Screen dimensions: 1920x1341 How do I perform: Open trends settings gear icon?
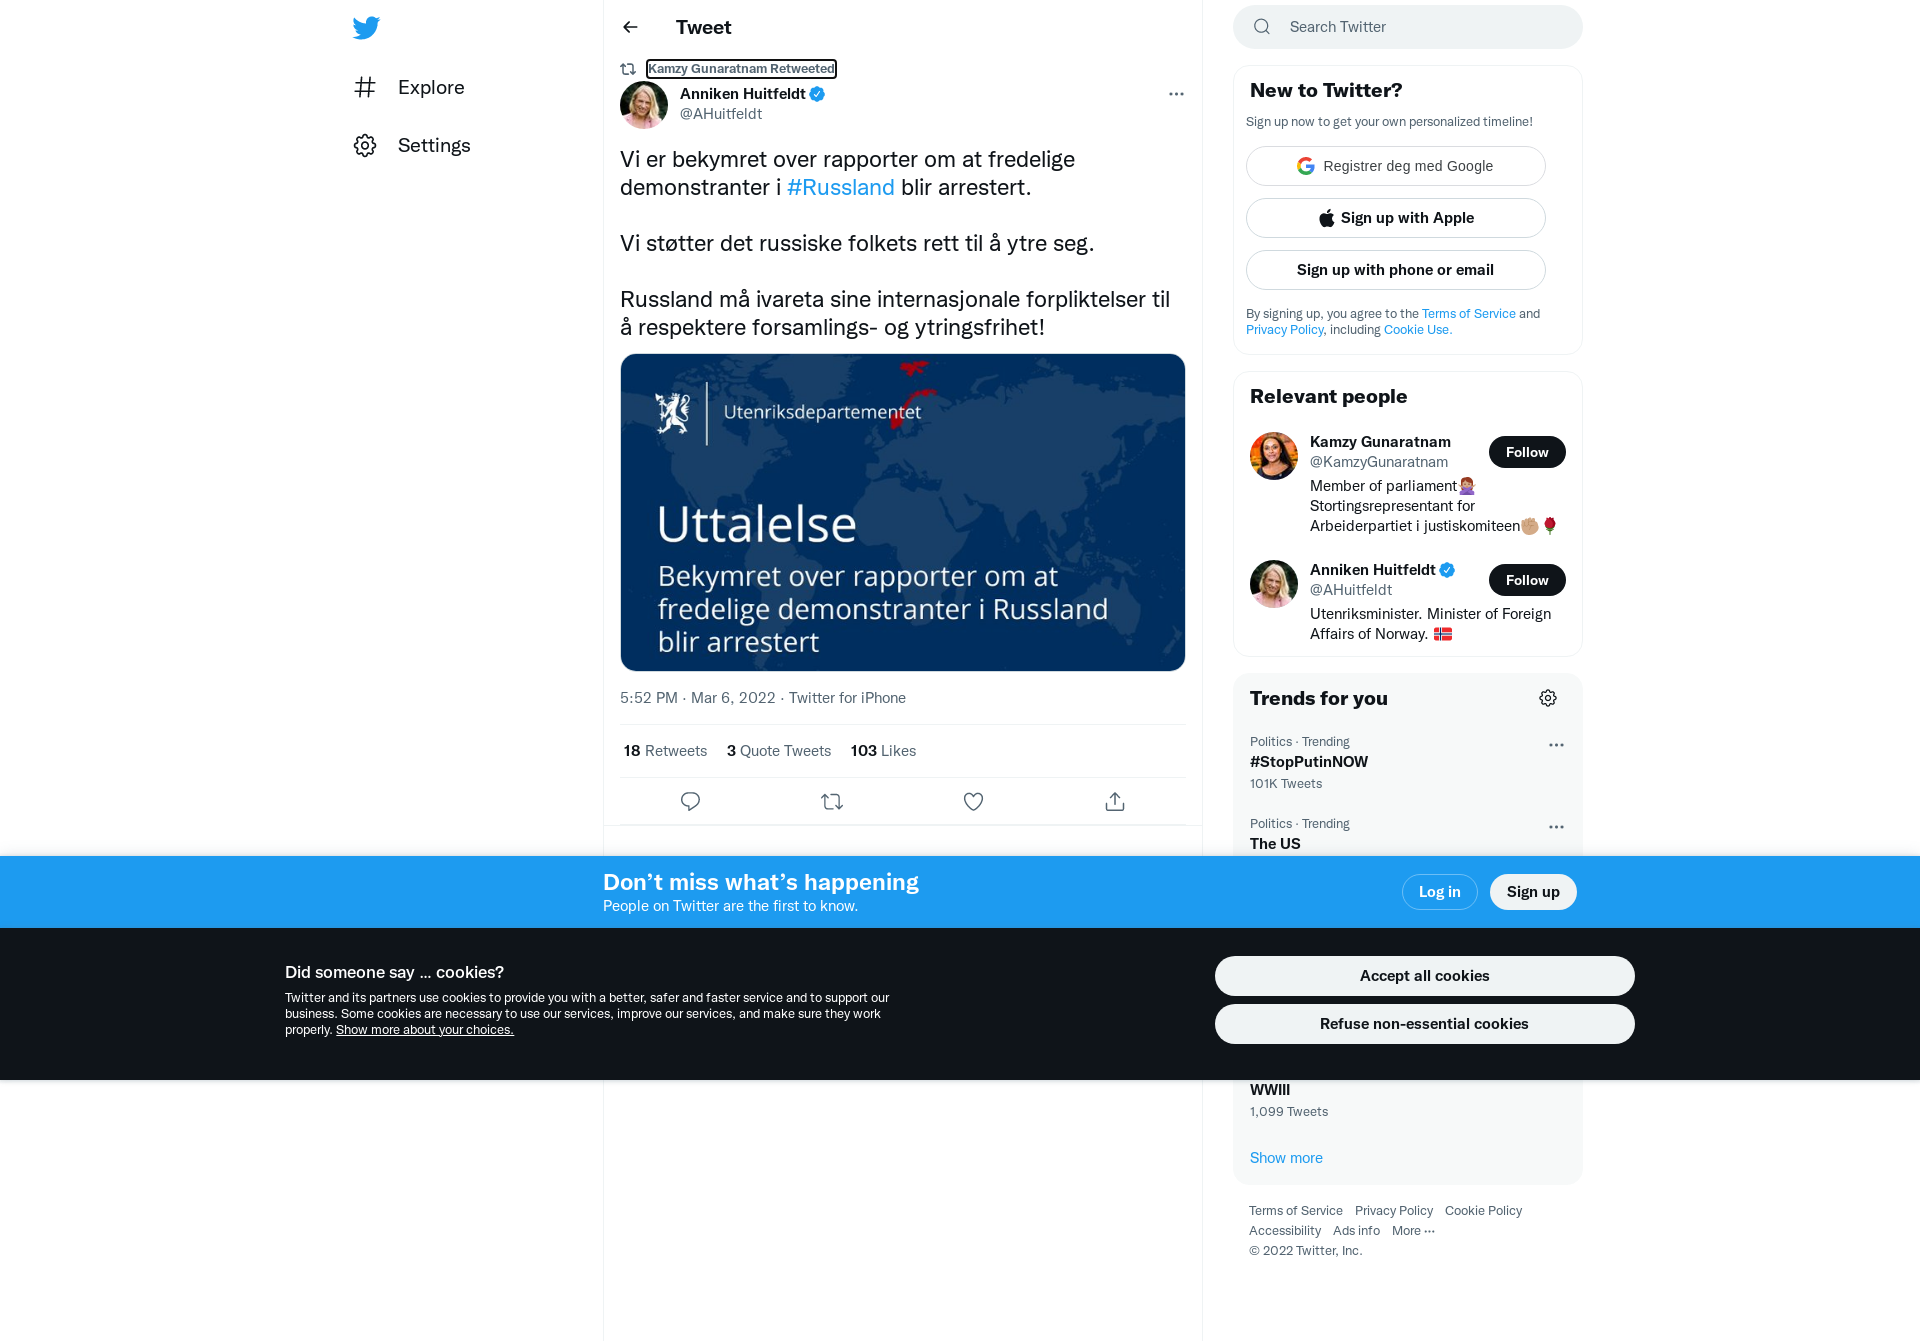pyautogui.click(x=1548, y=698)
